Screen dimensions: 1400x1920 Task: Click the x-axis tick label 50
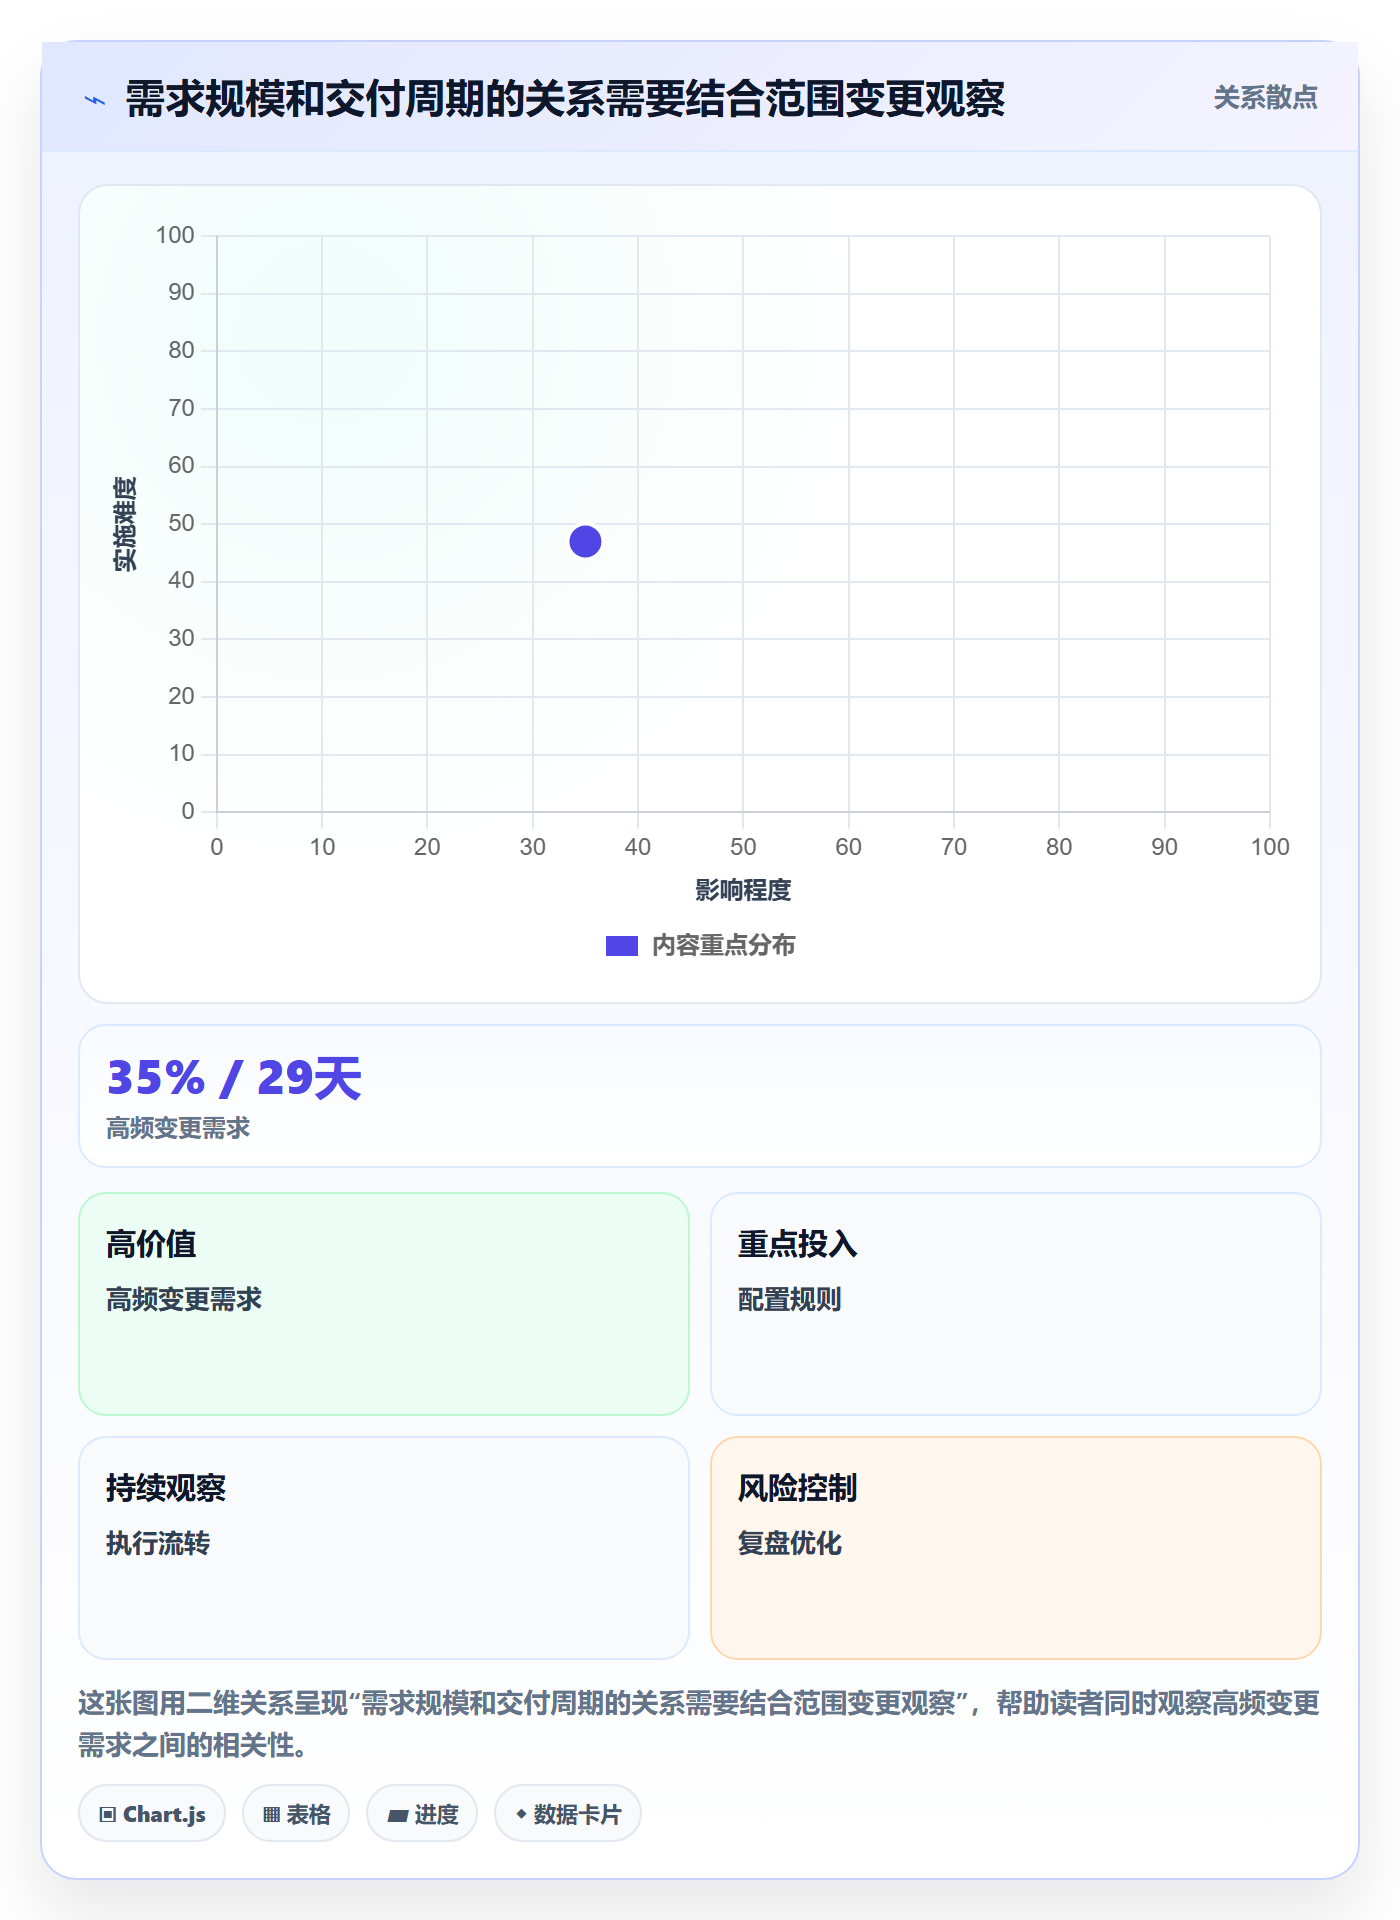[x=743, y=847]
